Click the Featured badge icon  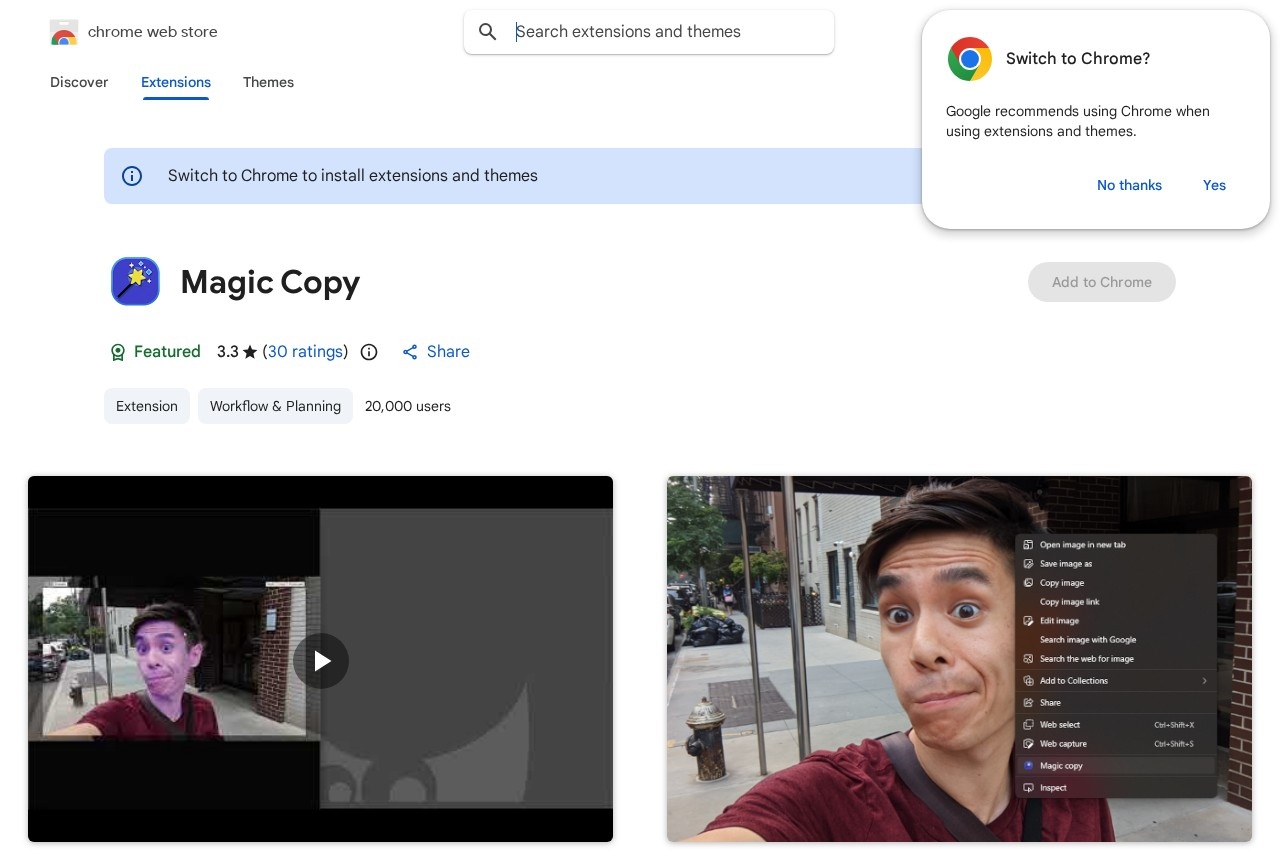[x=118, y=352]
